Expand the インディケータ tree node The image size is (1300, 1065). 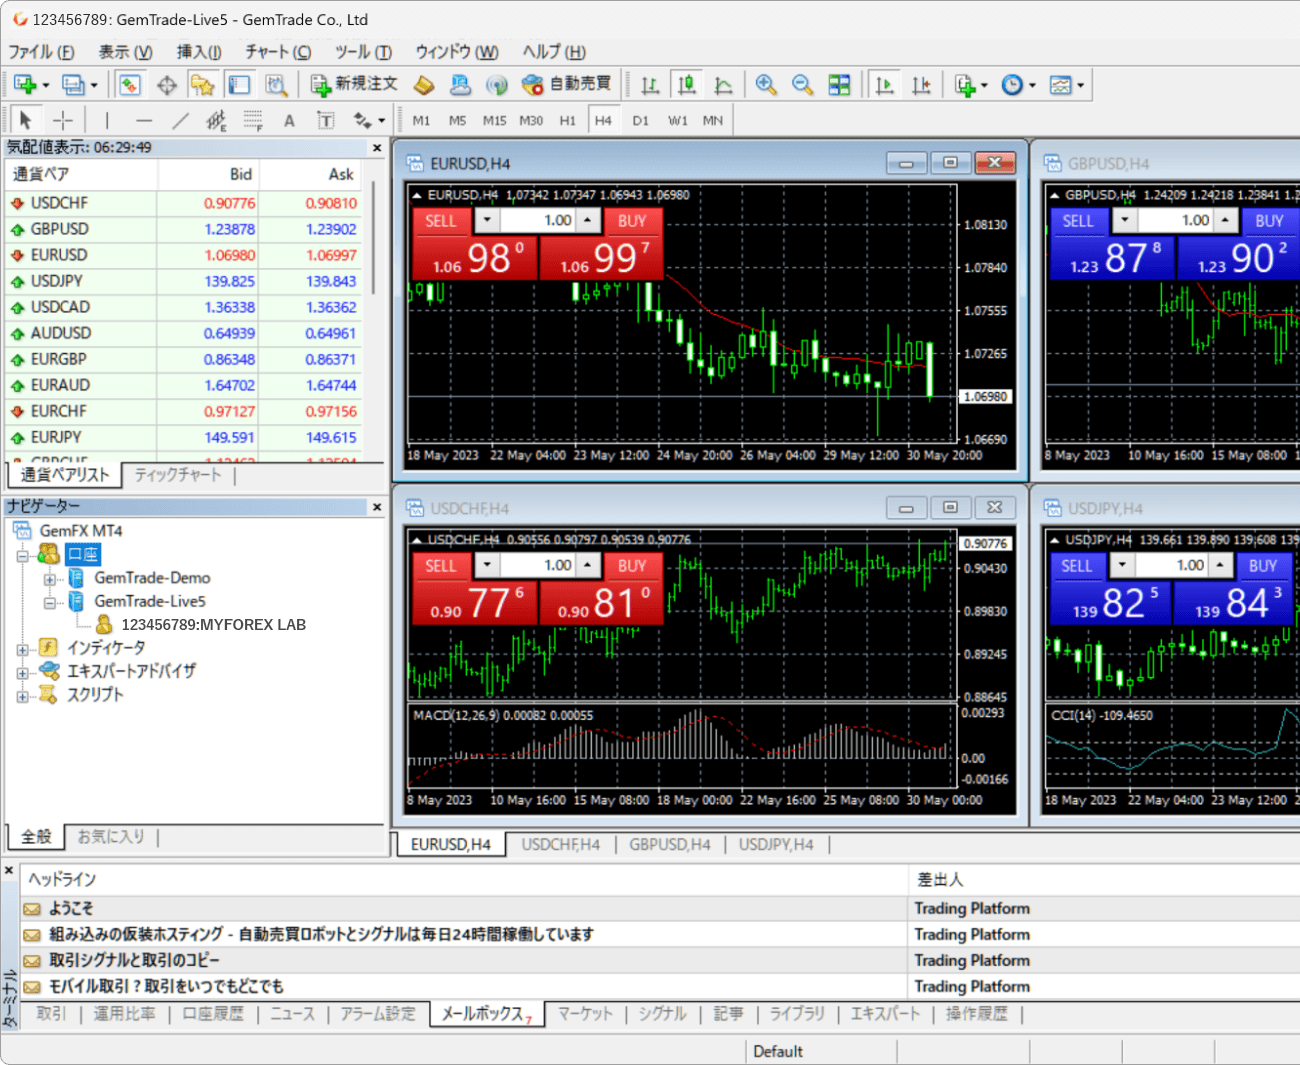[x=22, y=648]
